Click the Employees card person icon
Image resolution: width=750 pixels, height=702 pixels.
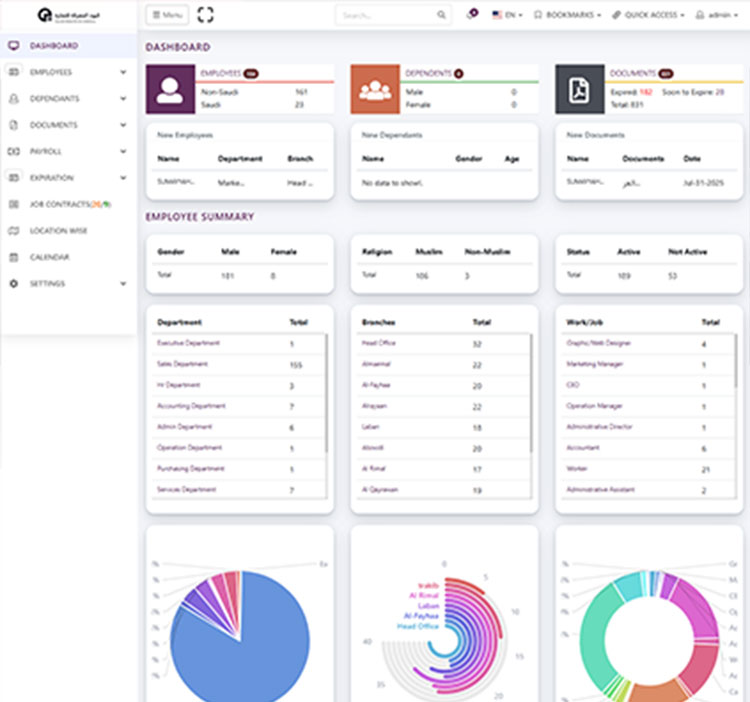click(170, 89)
